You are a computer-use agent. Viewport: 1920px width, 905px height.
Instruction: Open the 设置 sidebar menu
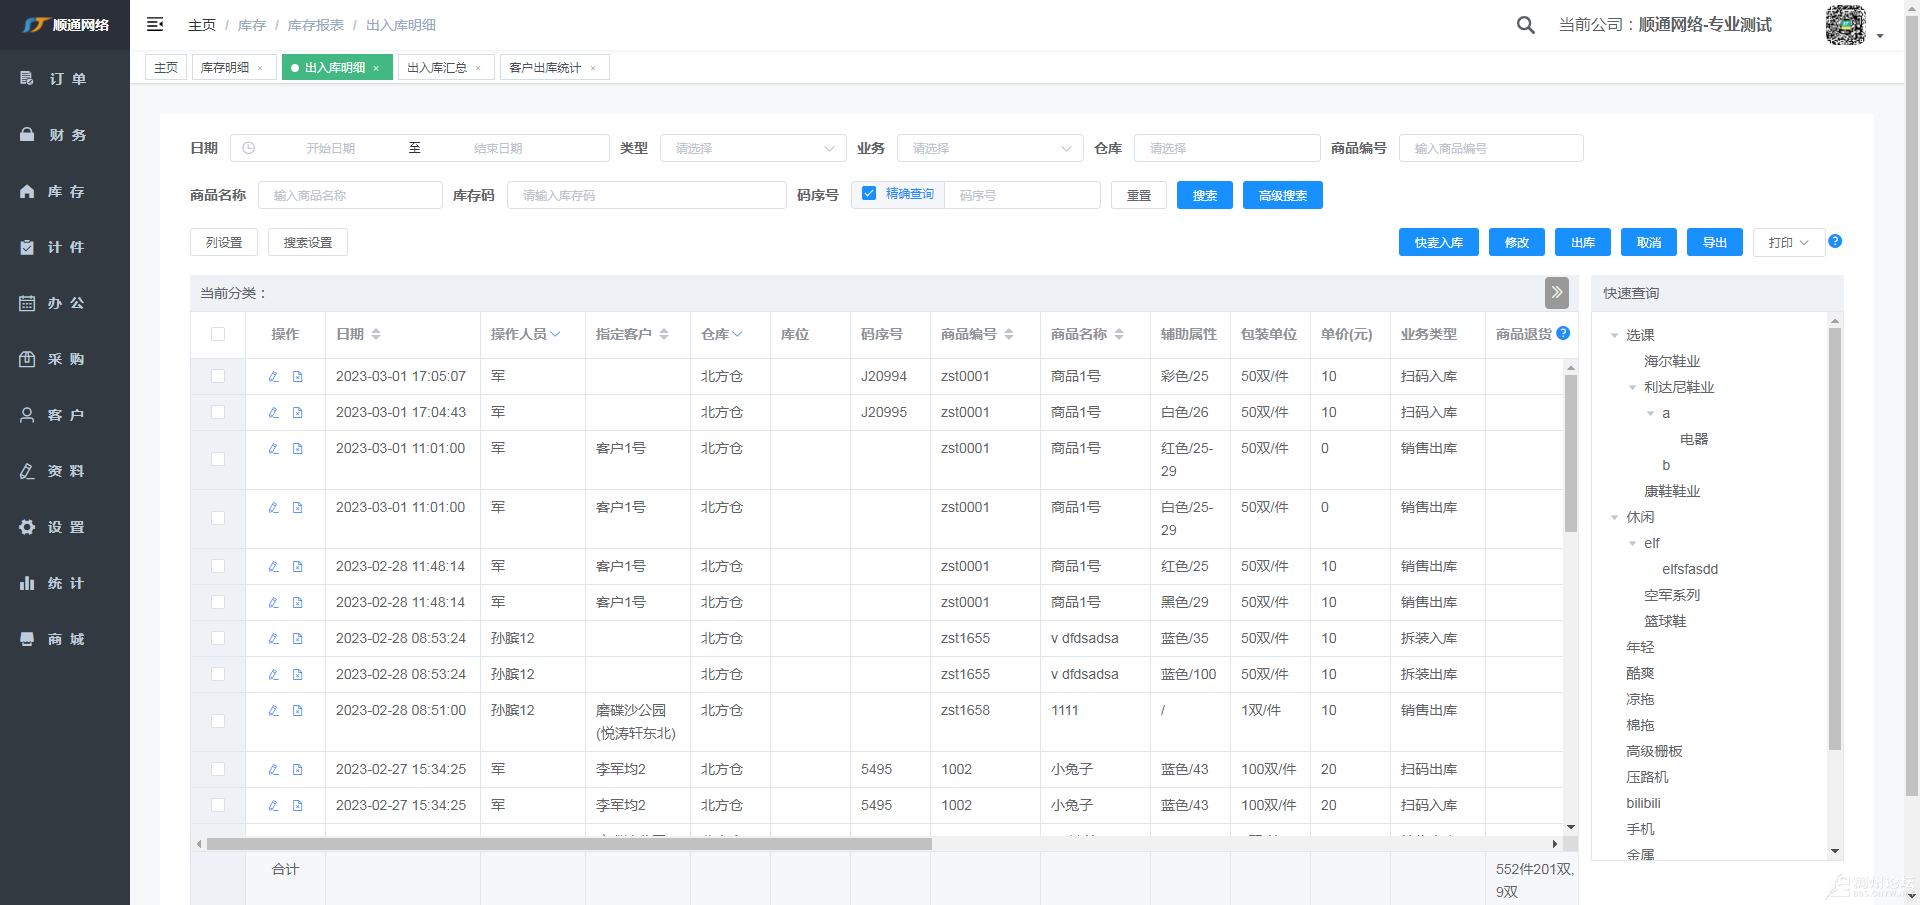point(65,527)
